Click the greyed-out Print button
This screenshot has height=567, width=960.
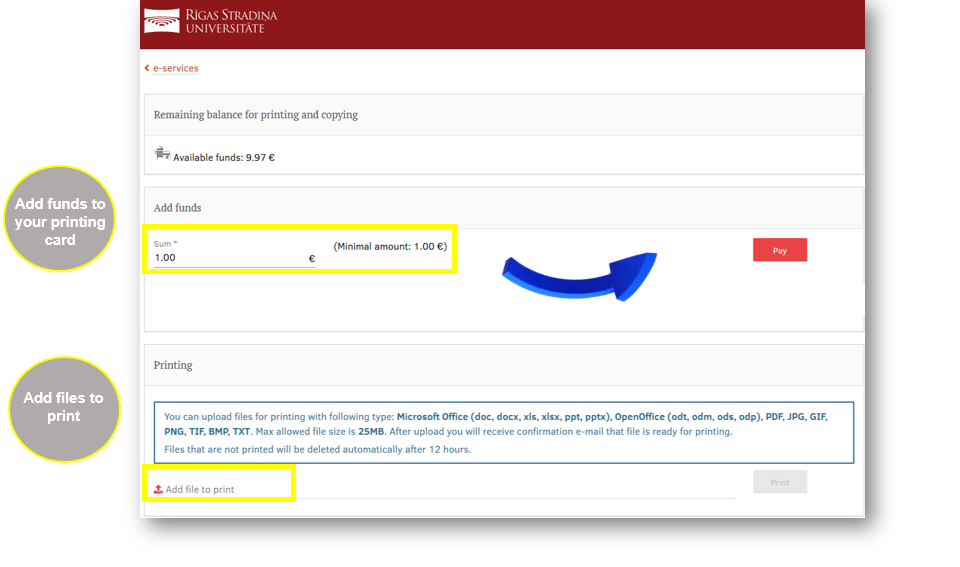[x=779, y=482]
